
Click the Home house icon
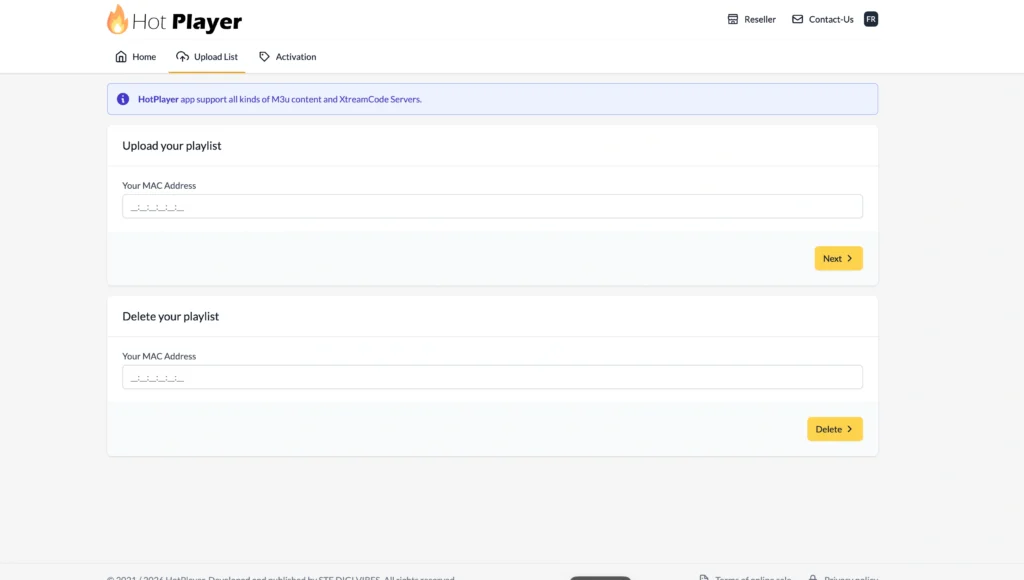121,57
